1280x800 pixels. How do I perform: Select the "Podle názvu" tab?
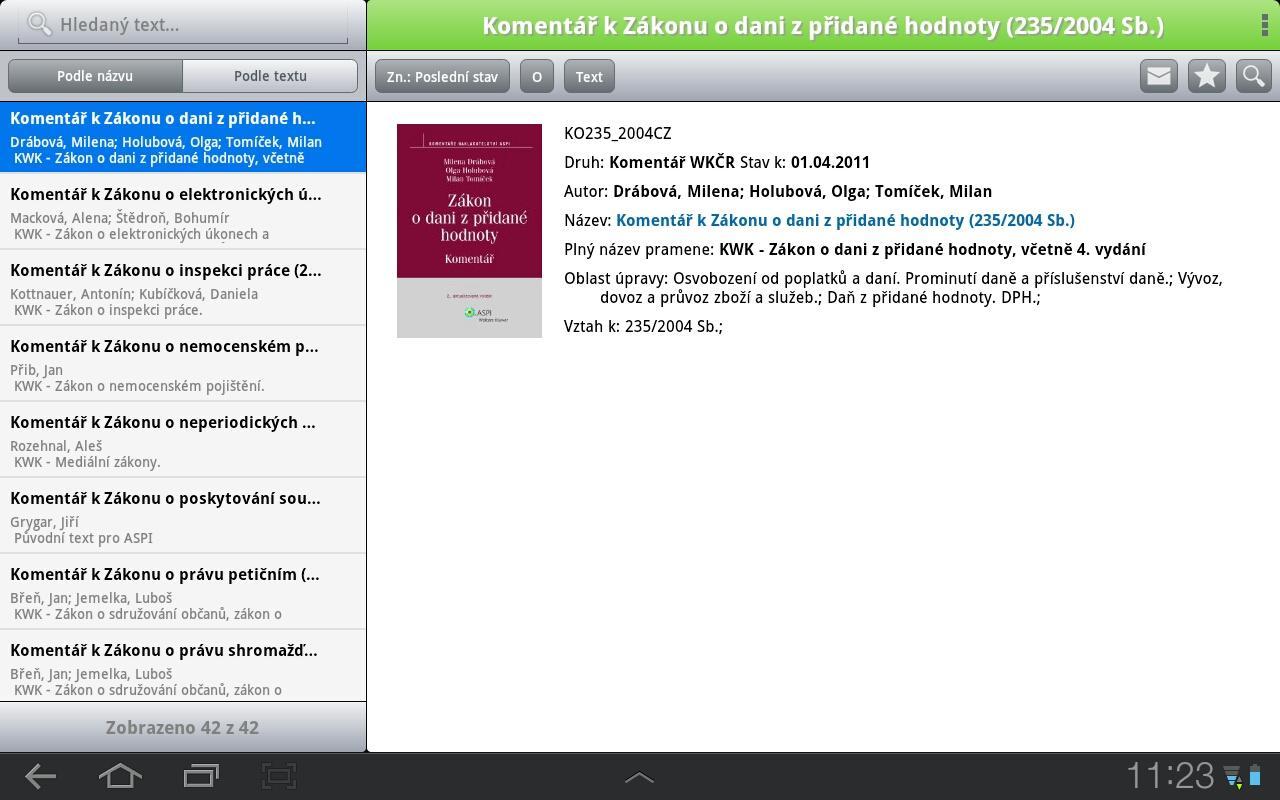[96, 75]
